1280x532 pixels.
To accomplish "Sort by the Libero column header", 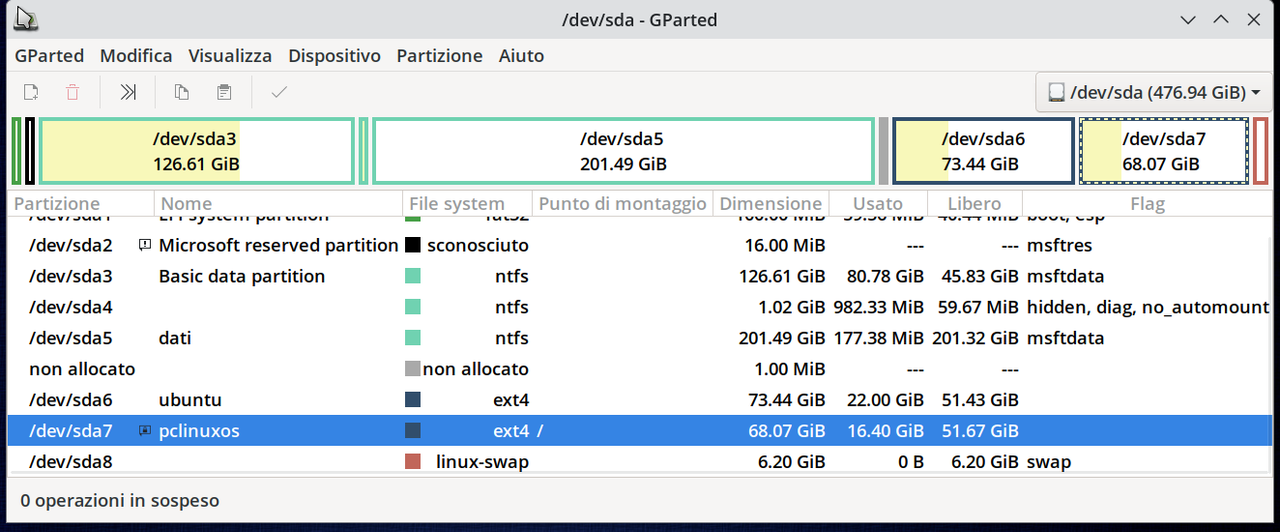I will point(975,204).
